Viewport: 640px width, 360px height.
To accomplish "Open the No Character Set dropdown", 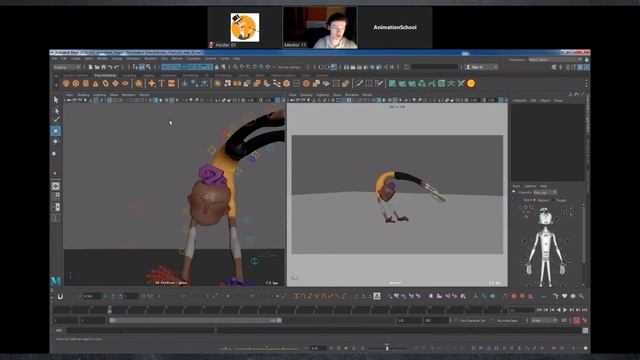I will [472, 321].
